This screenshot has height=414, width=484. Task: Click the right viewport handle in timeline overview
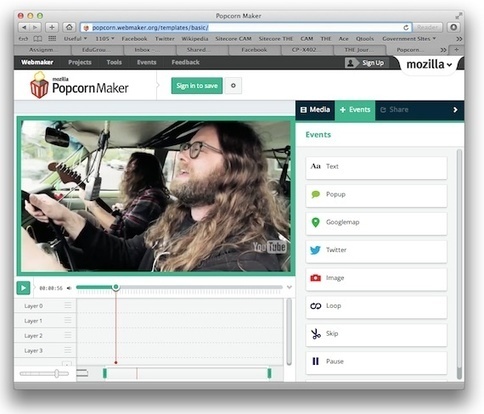click(x=269, y=373)
